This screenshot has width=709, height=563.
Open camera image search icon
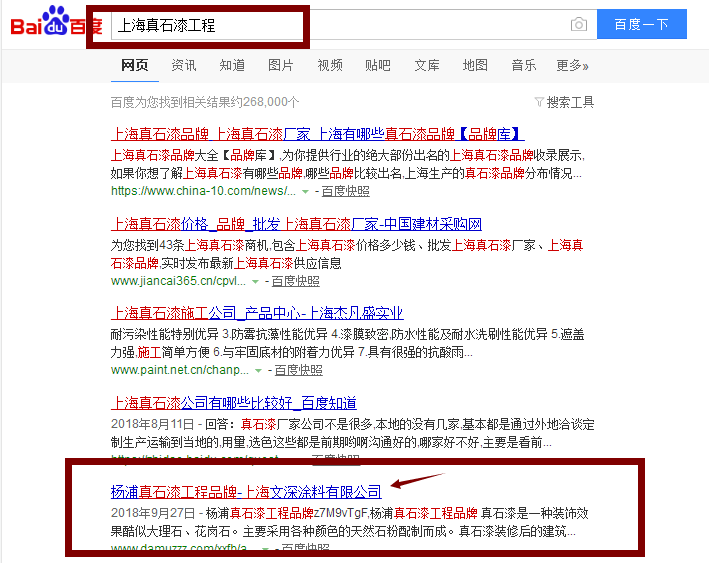(x=579, y=24)
